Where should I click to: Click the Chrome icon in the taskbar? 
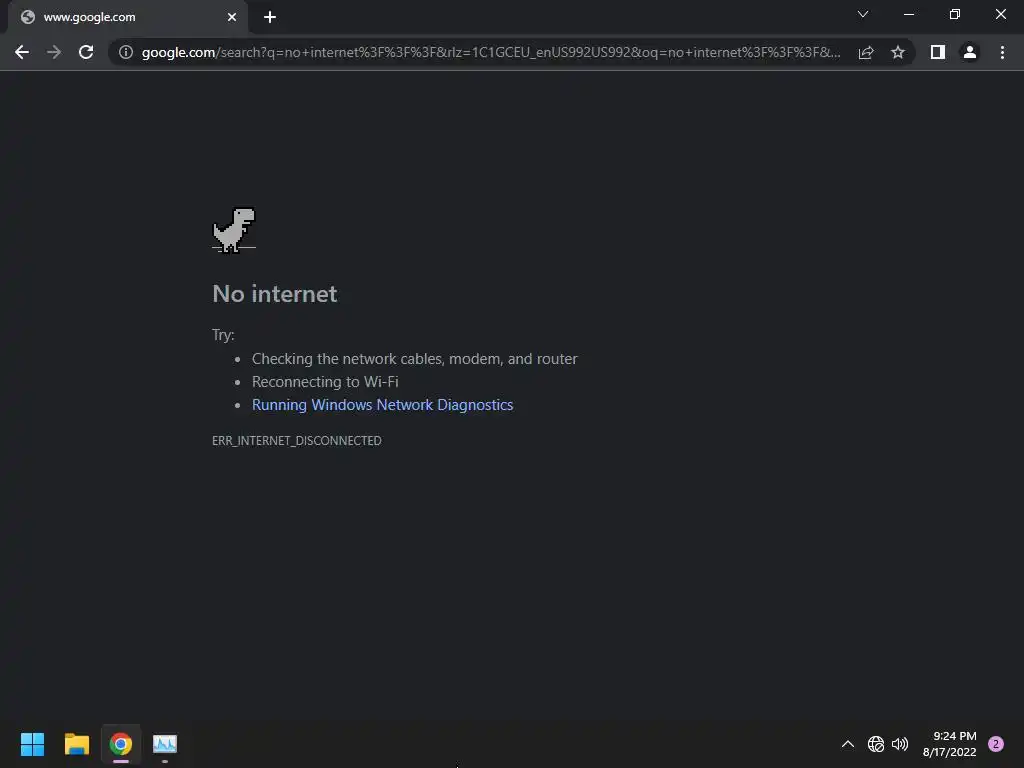click(x=121, y=744)
